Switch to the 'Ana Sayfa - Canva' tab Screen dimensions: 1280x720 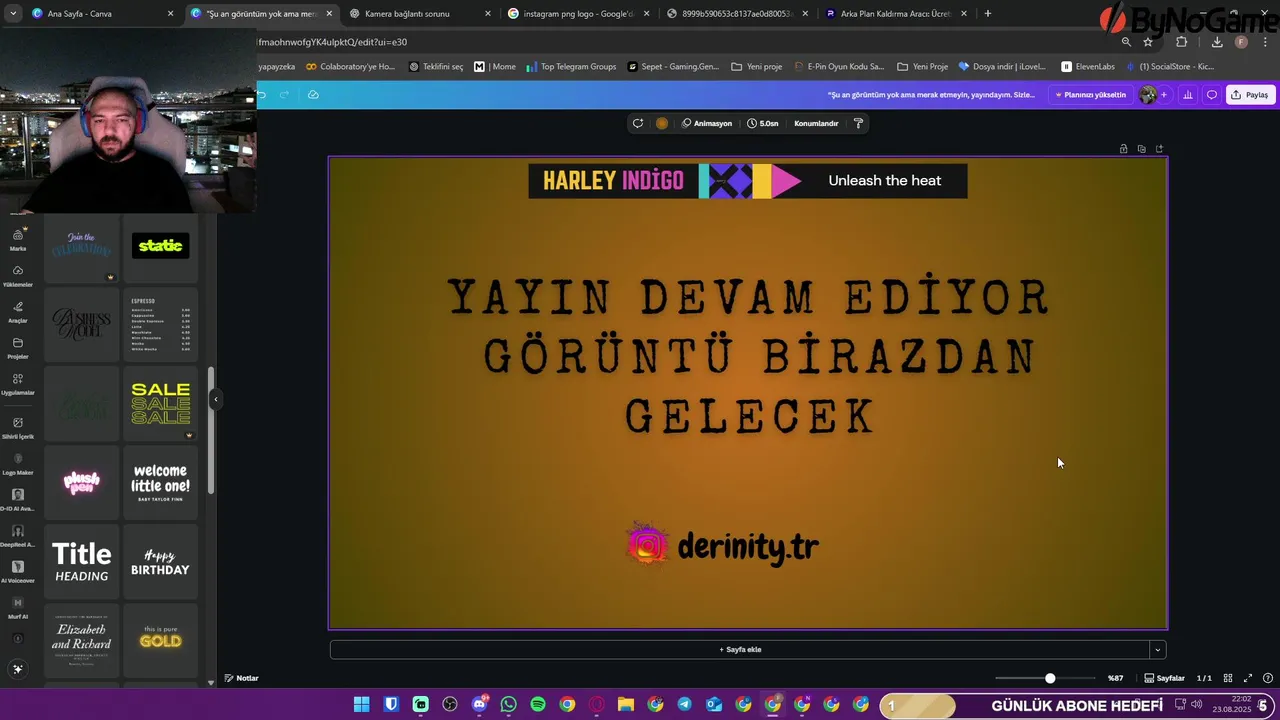(100, 13)
